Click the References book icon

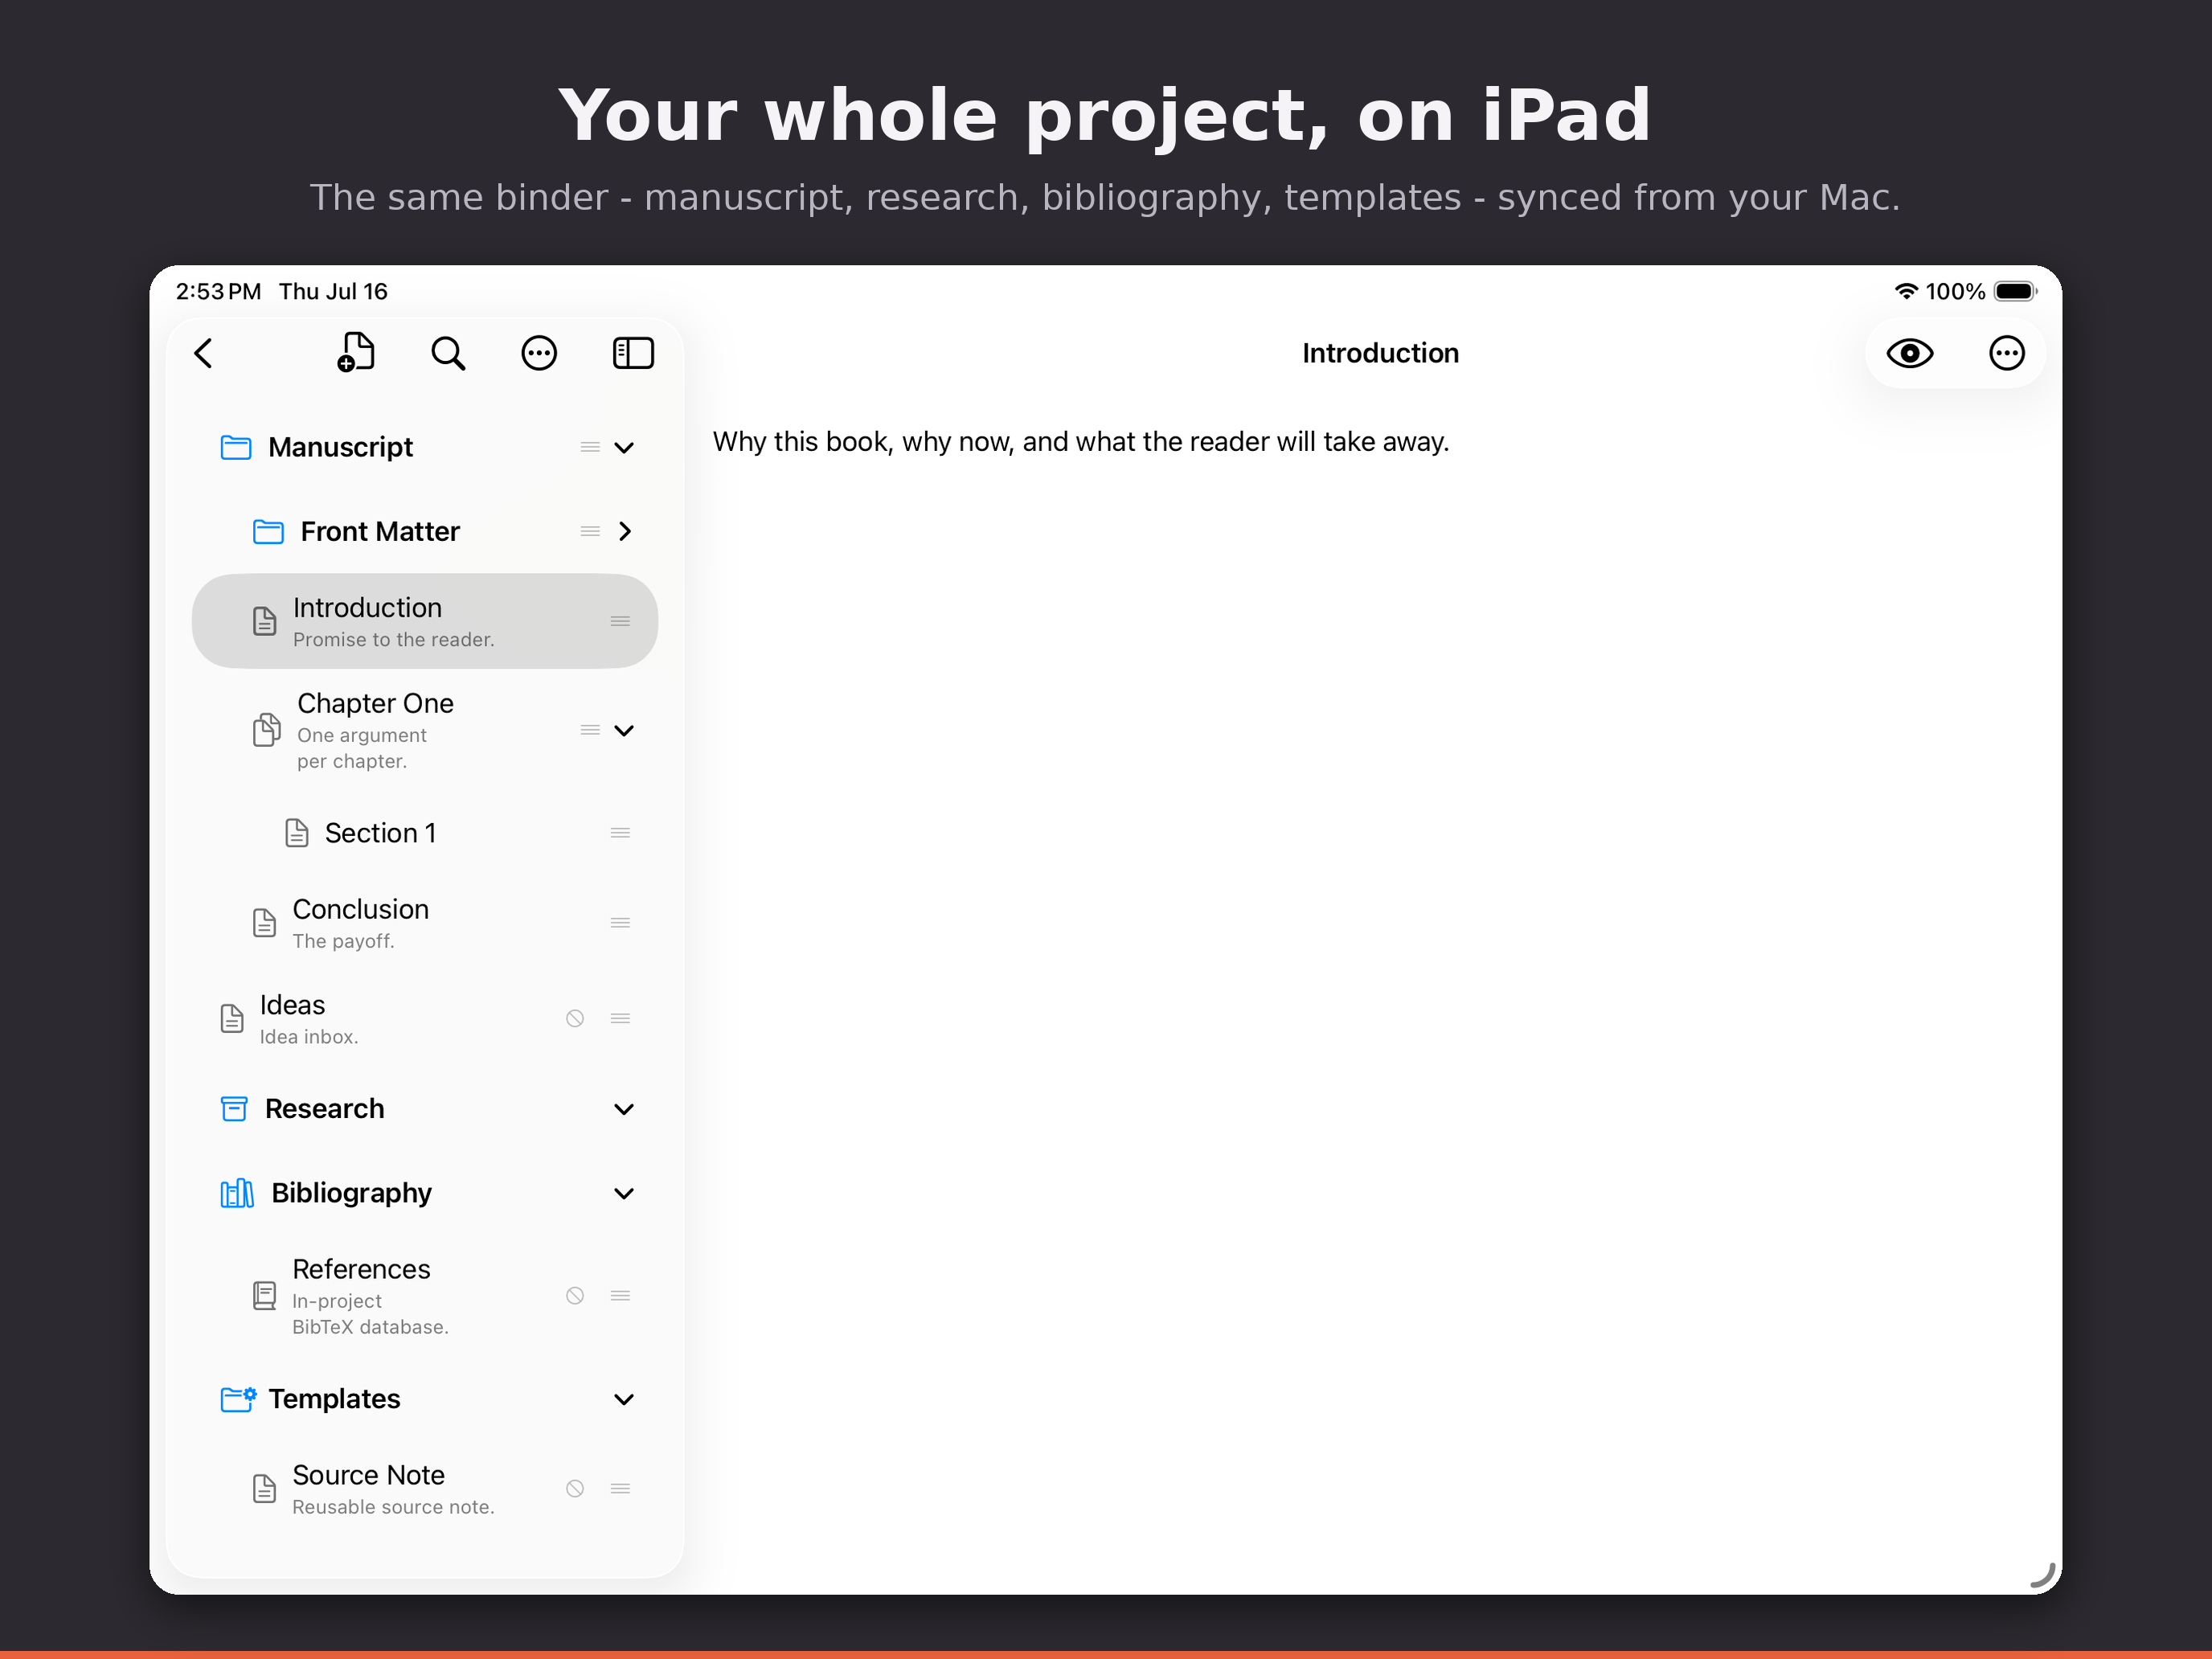click(264, 1295)
